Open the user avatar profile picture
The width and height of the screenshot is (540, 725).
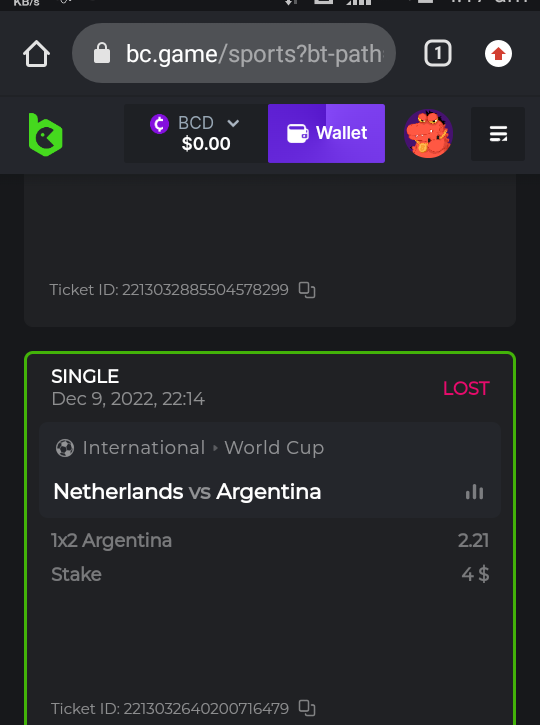click(x=428, y=134)
